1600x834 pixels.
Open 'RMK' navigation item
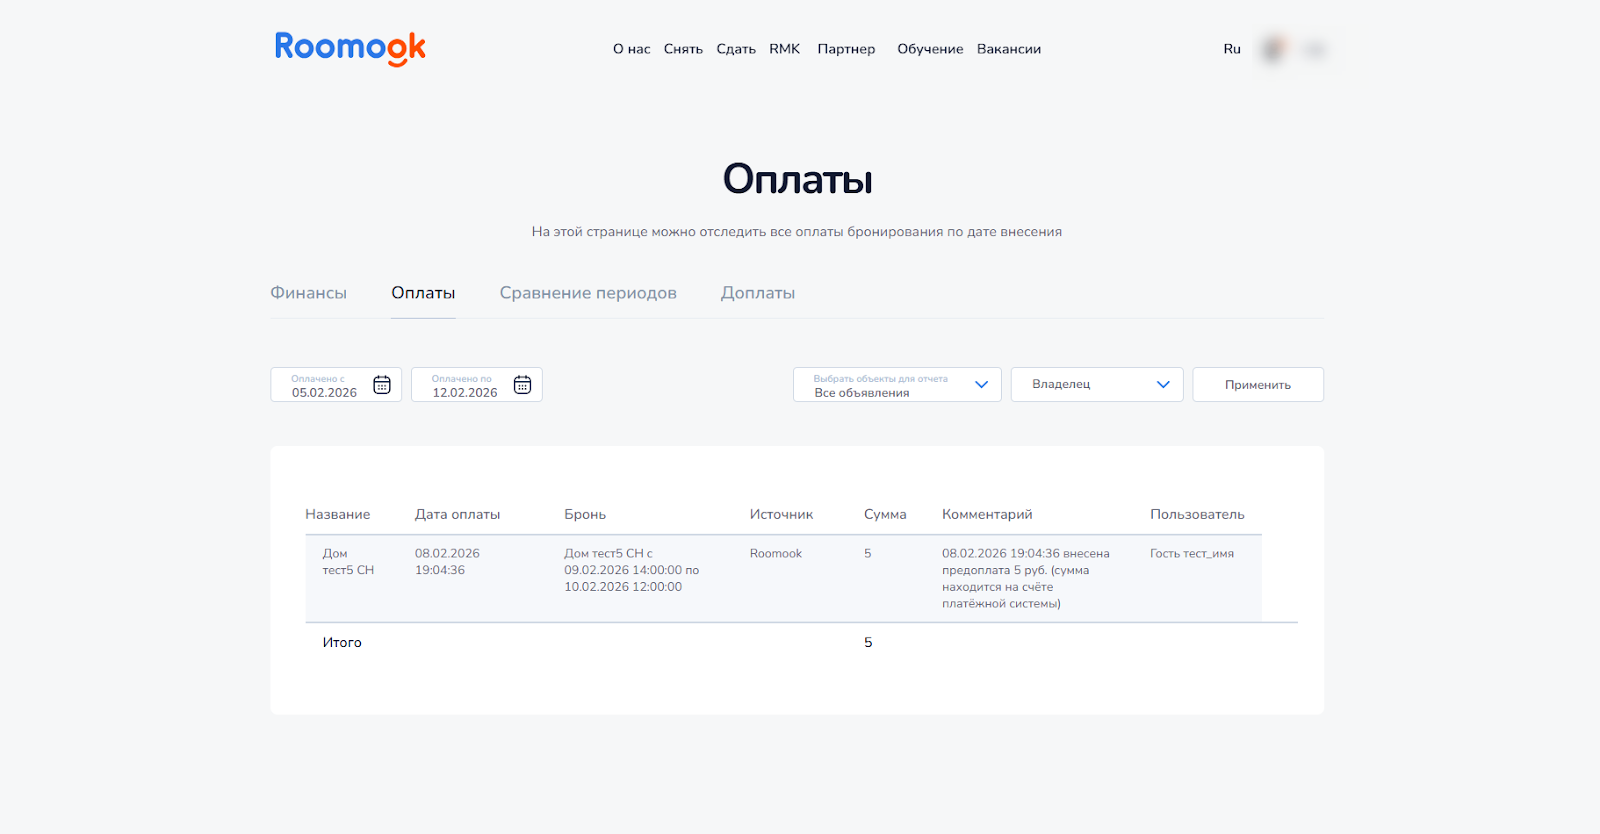[784, 49]
